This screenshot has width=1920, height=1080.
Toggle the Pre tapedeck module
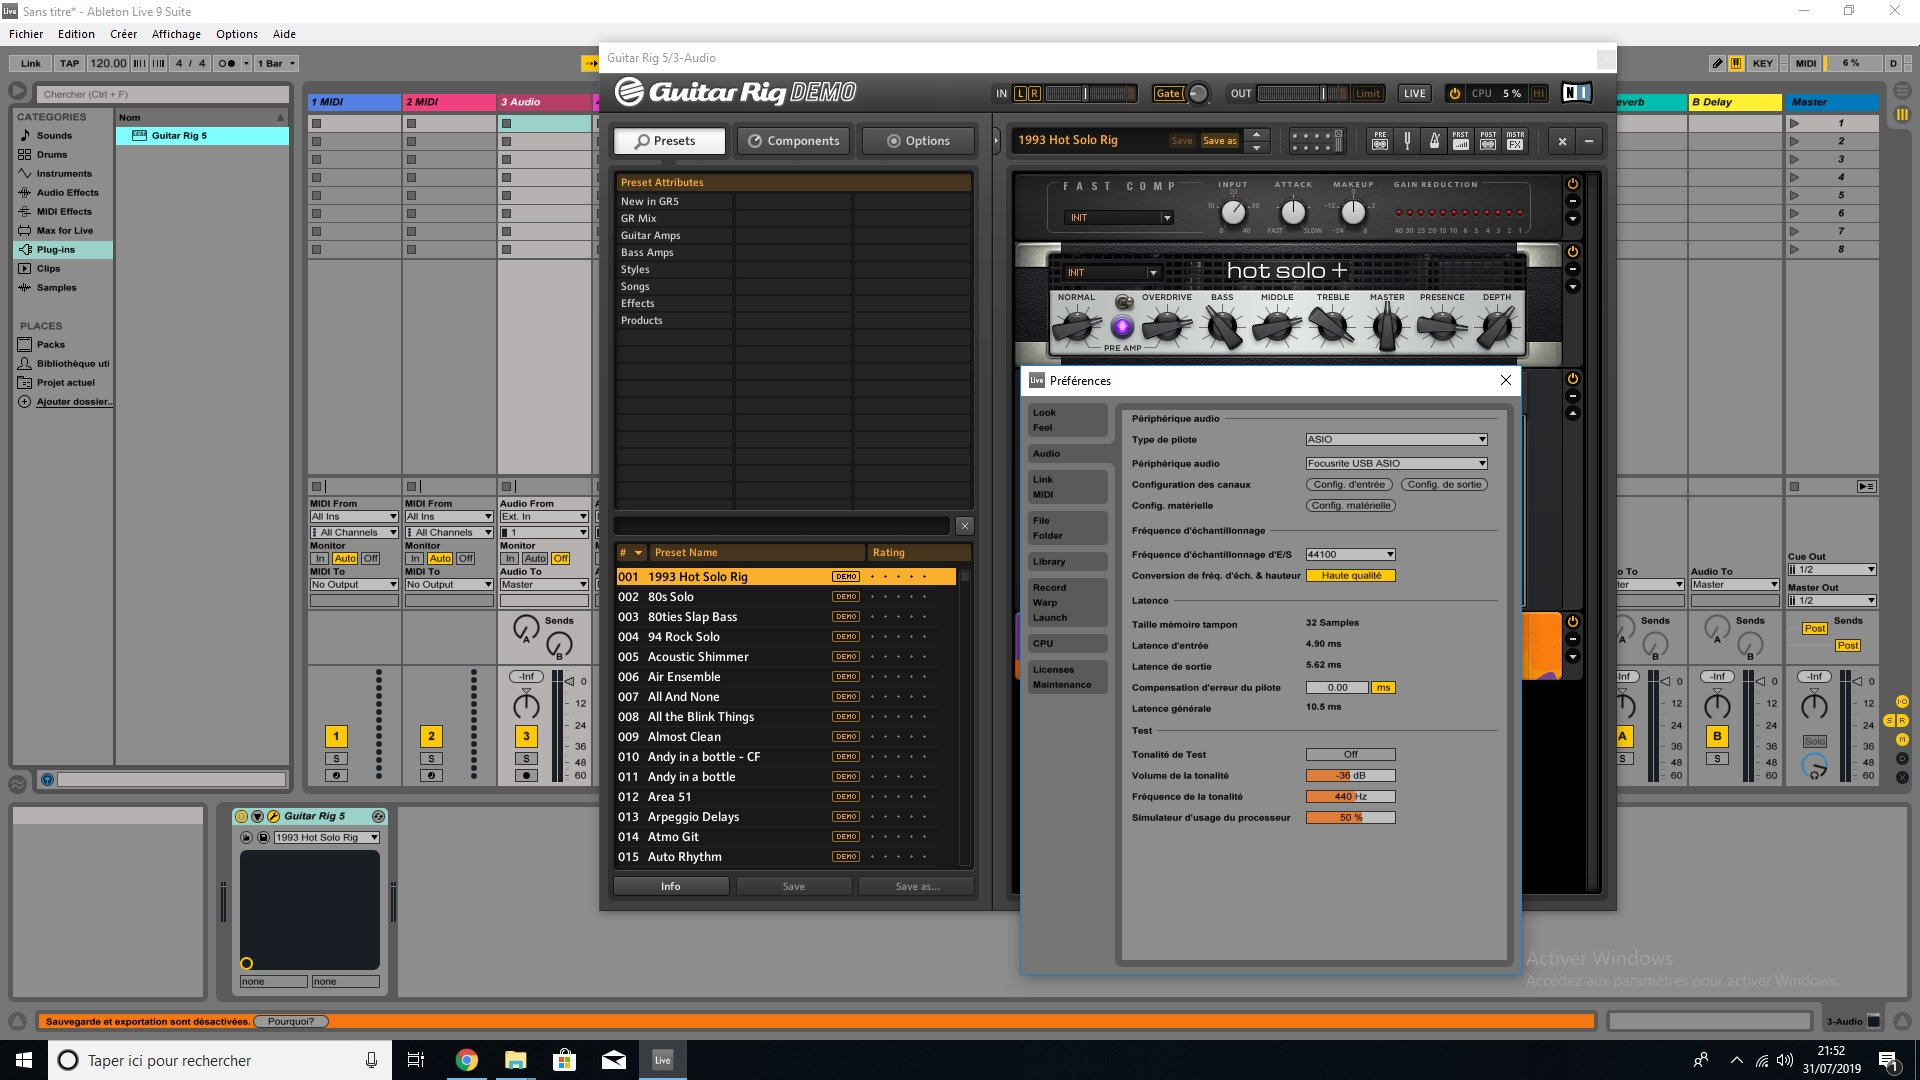click(x=1380, y=141)
